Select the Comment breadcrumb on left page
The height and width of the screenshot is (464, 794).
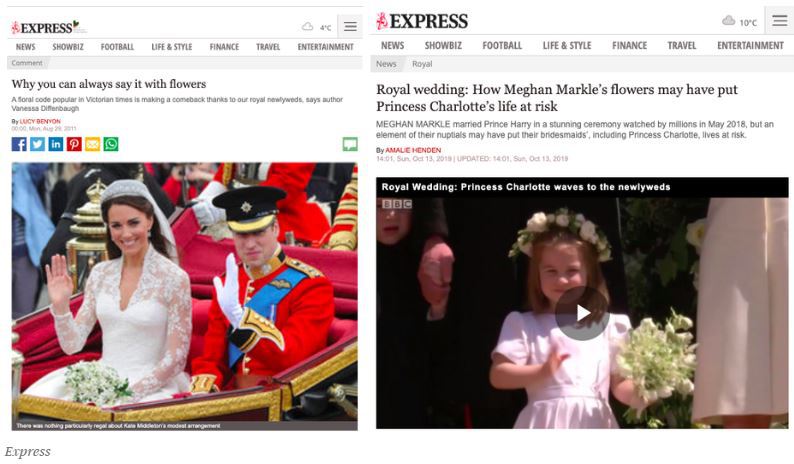click(27, 63)
